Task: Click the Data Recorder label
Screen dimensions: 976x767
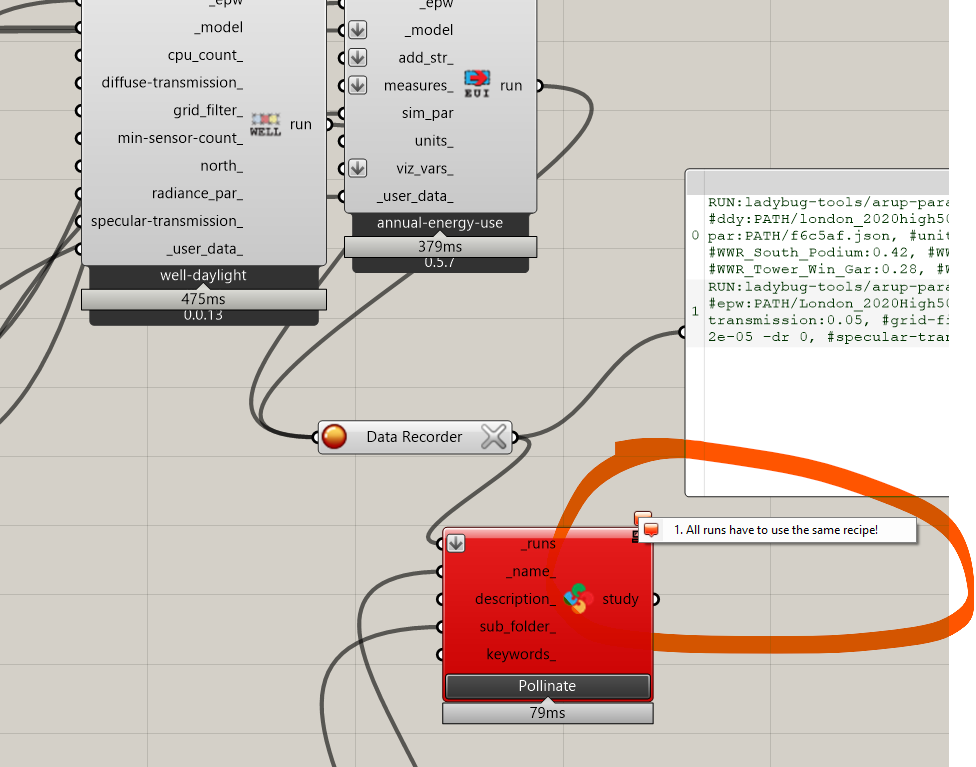Action: click(415, 436)
